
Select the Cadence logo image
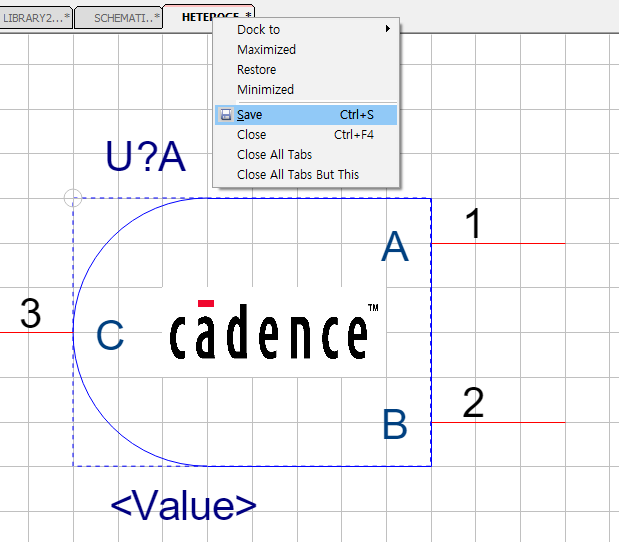(274, 331)
